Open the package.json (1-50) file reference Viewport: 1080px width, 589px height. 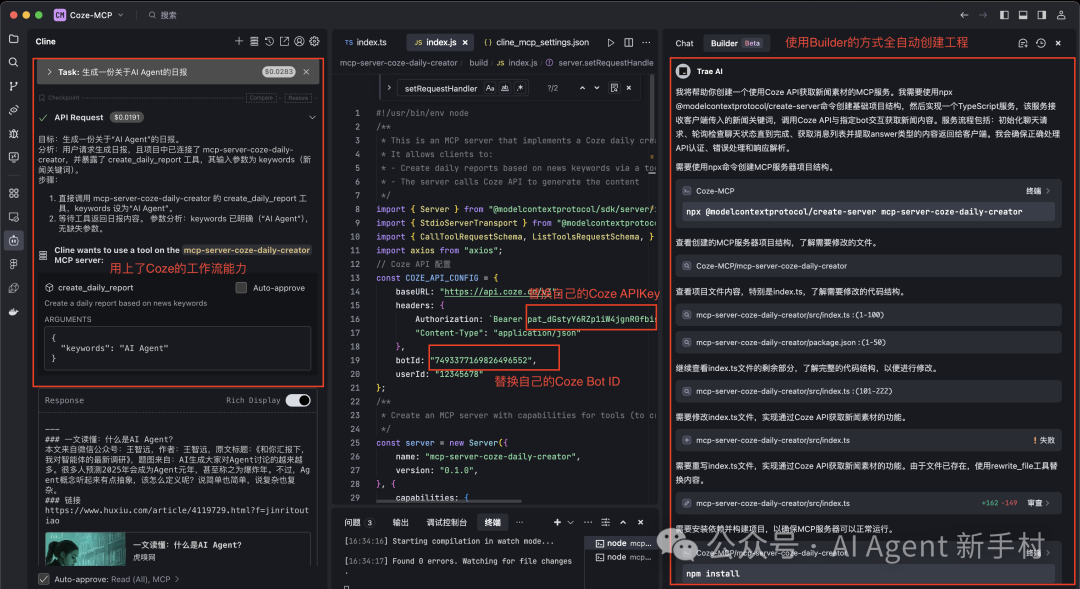[869, 342]
